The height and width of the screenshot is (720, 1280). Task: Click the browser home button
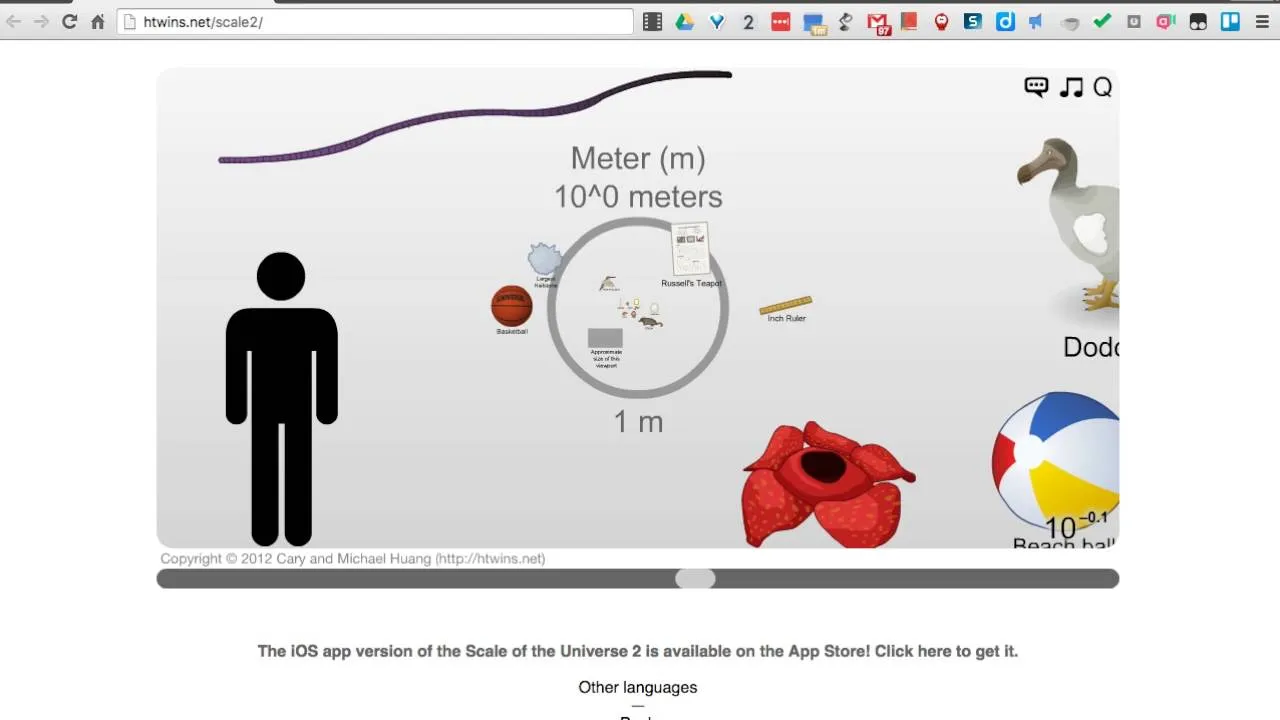tap(98, 21)
